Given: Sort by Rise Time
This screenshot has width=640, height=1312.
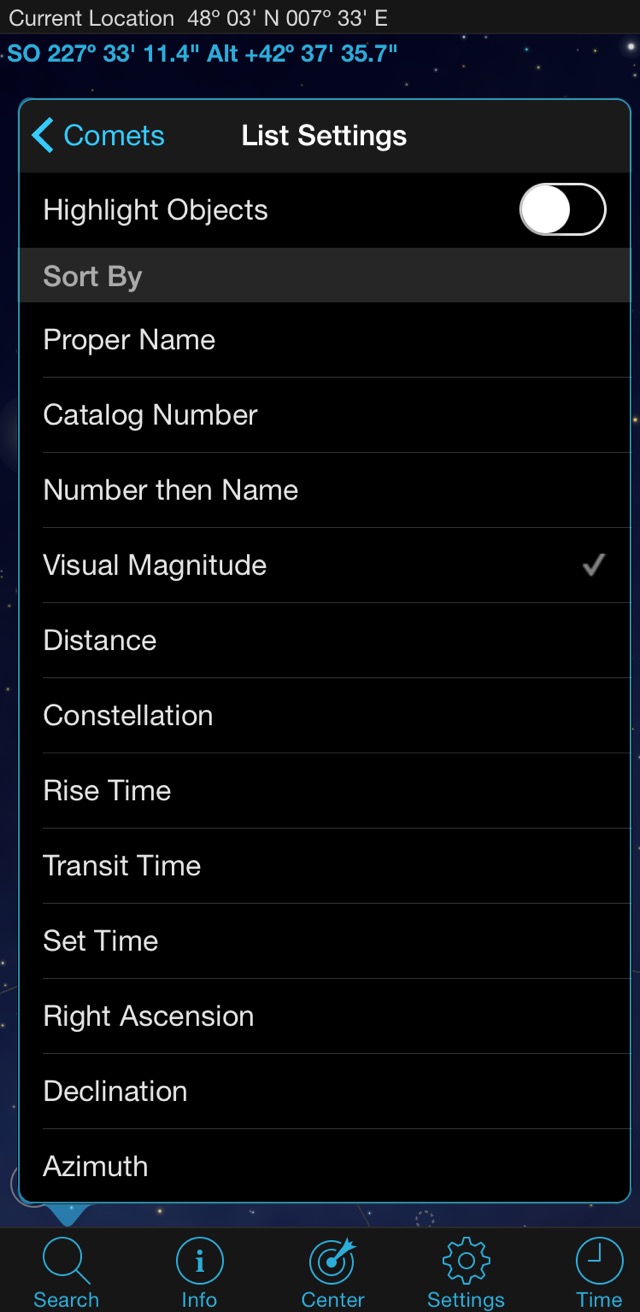Looking at the screenshot, I should point(107,790).
